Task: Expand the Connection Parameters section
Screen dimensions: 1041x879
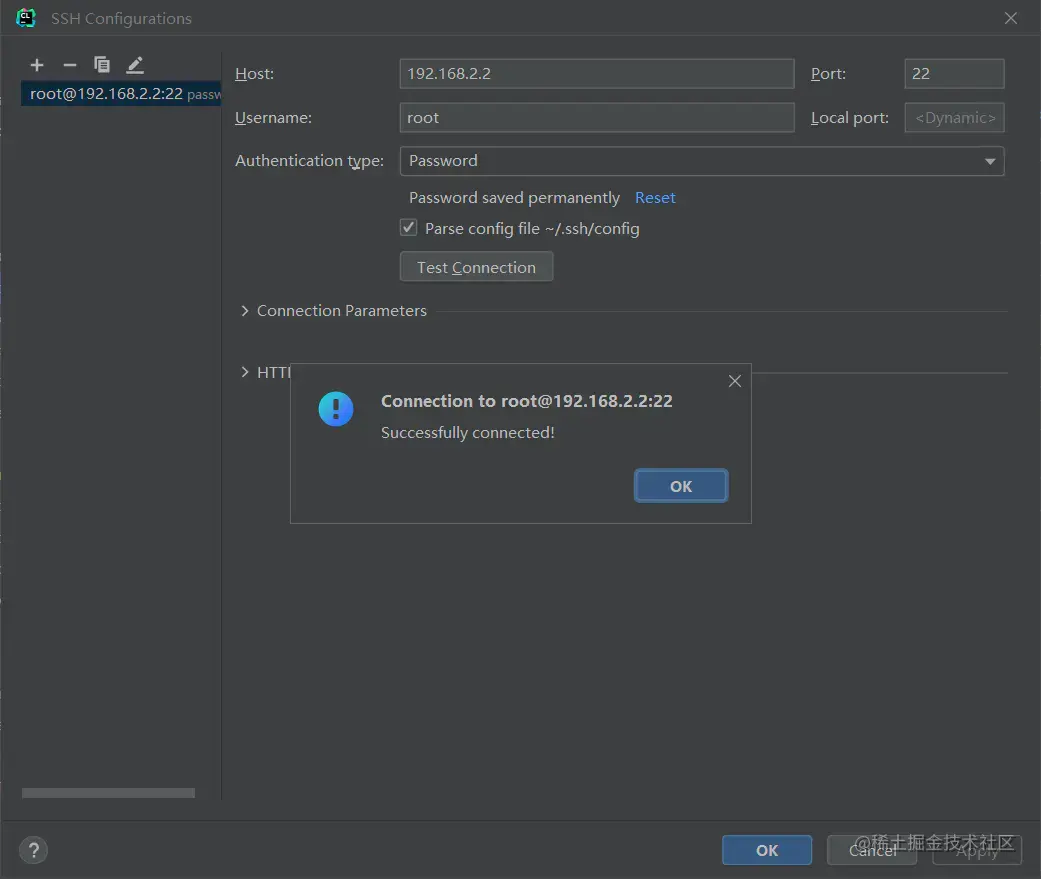Action: pos(245,311)
